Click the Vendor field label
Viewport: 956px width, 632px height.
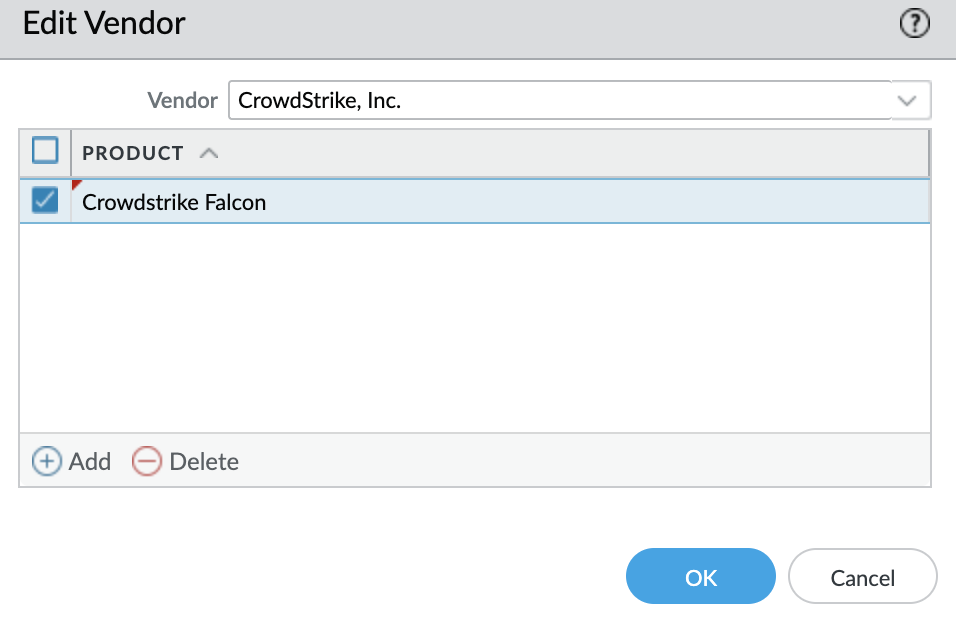tap(182, 100)
